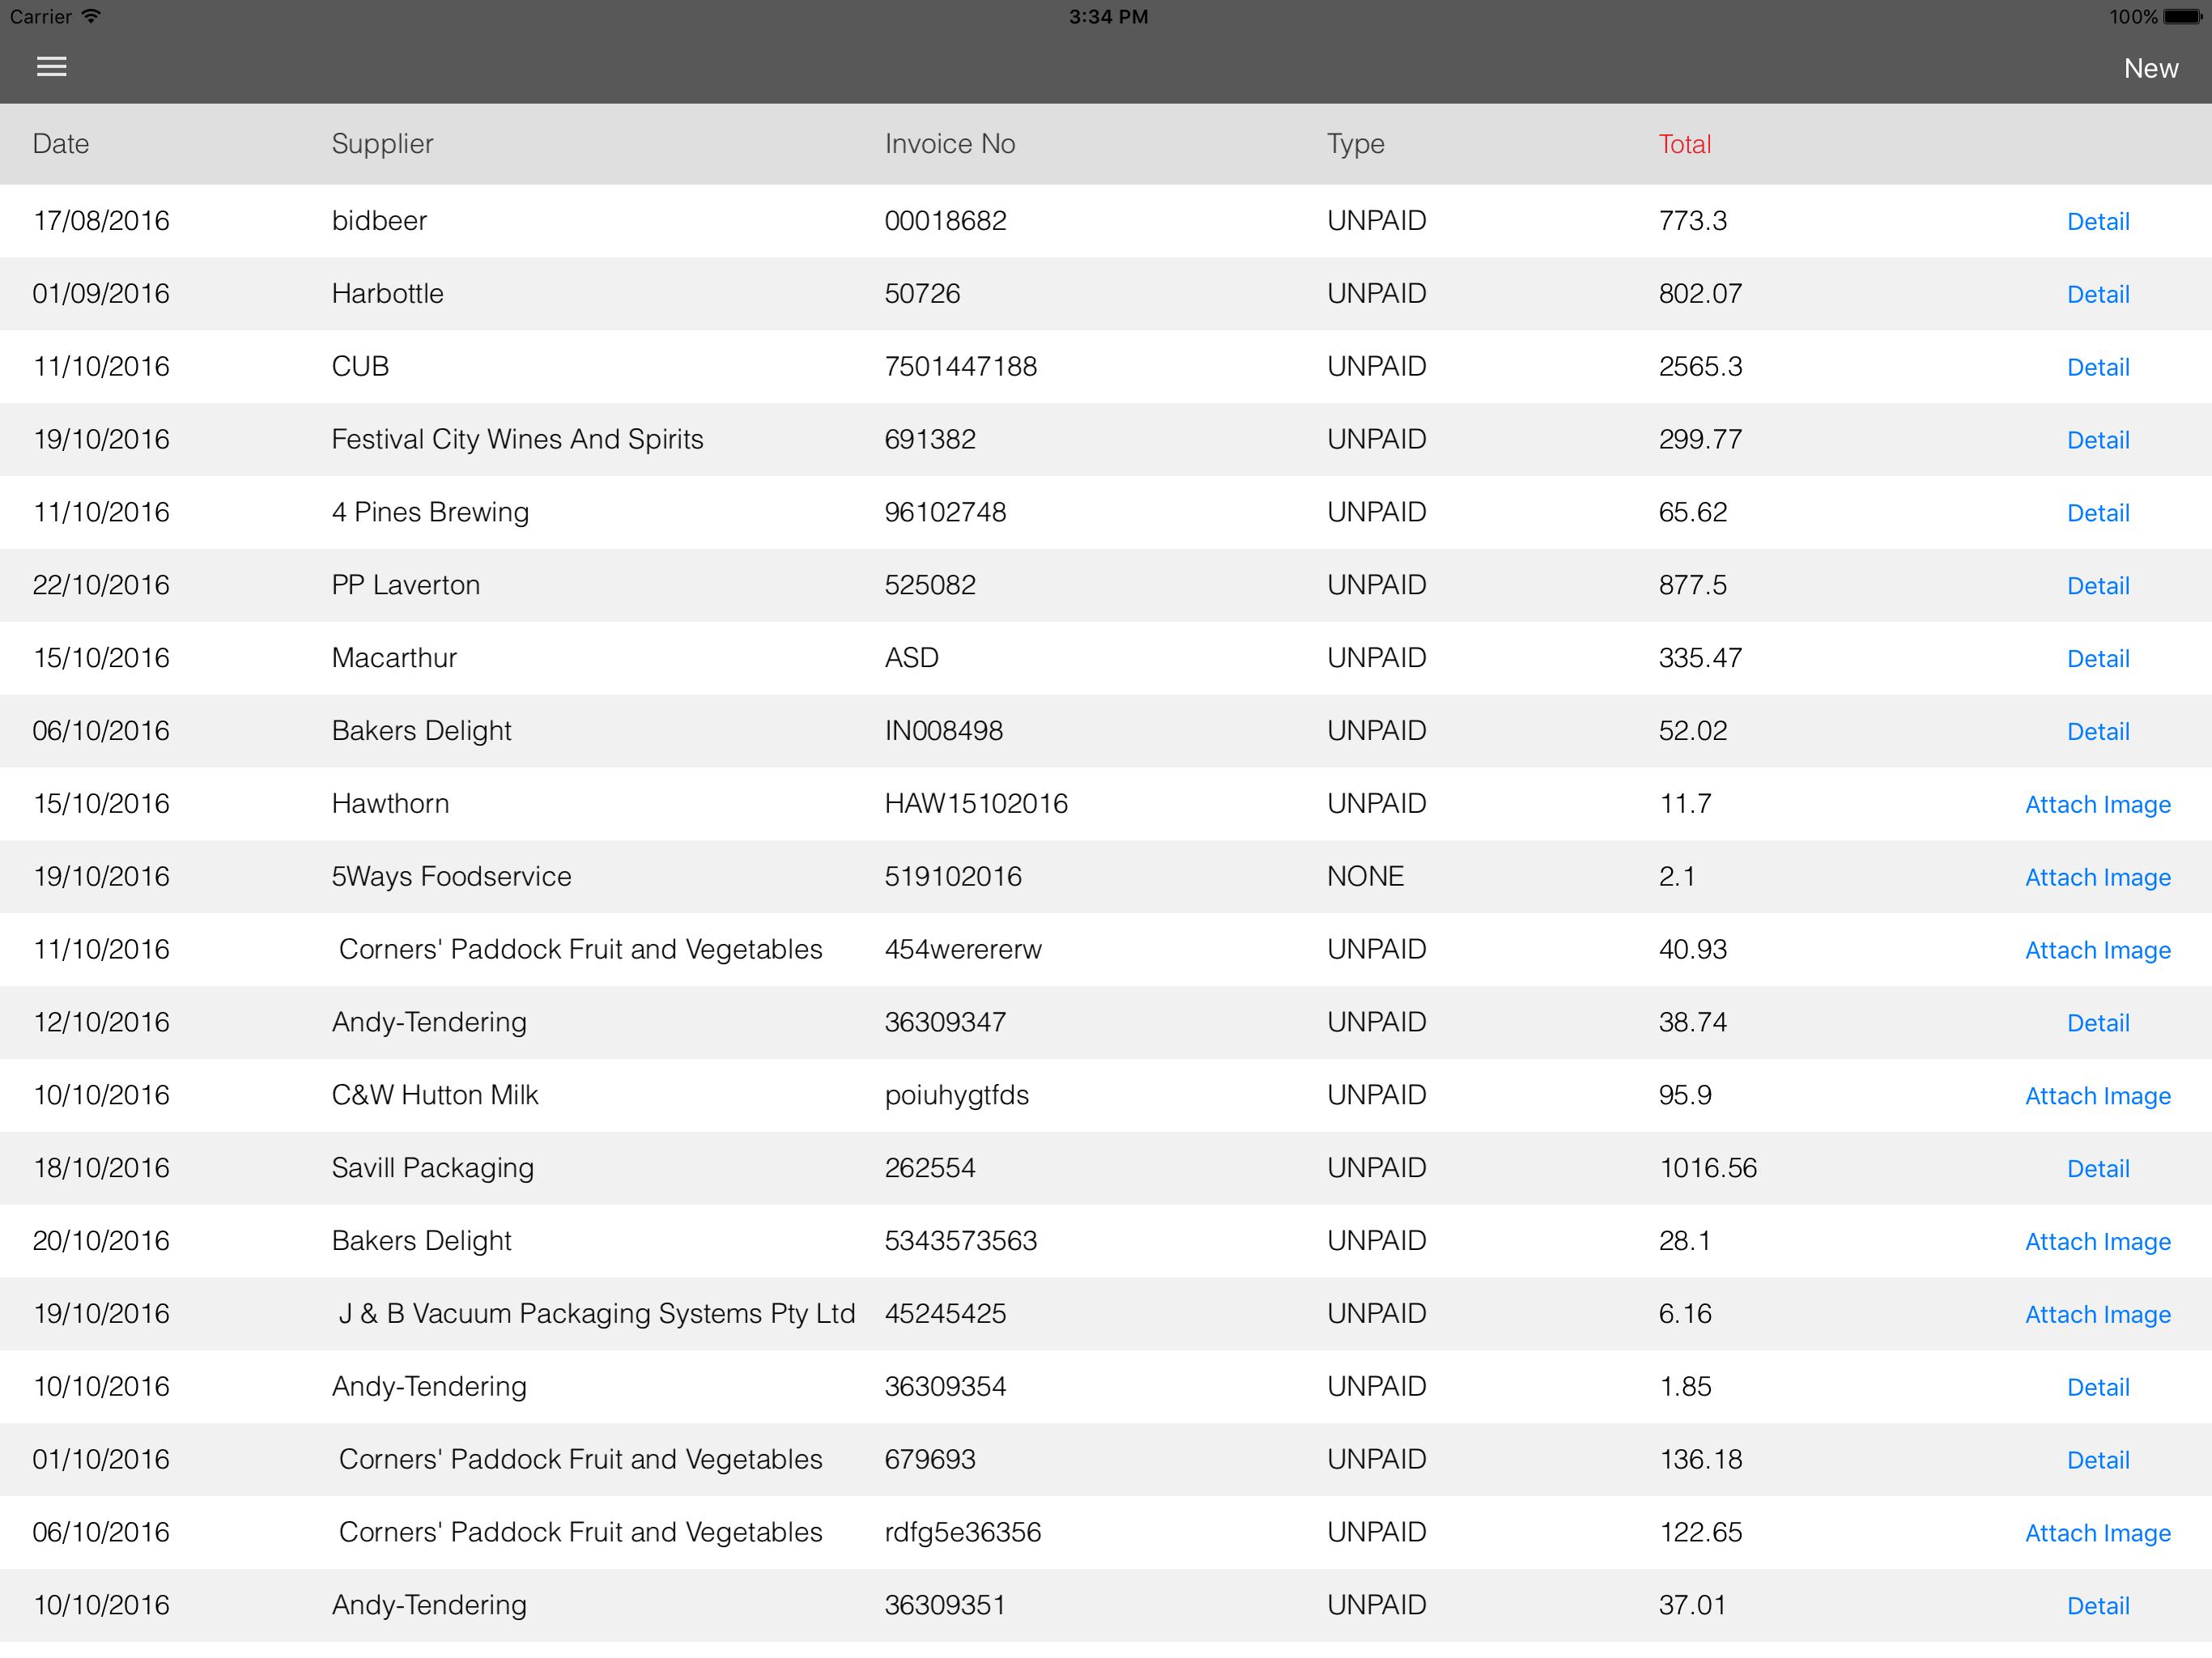Sort by the Type column header
The height and width of the screenshot is (1658, 2212).
[x=1355, y=144]
